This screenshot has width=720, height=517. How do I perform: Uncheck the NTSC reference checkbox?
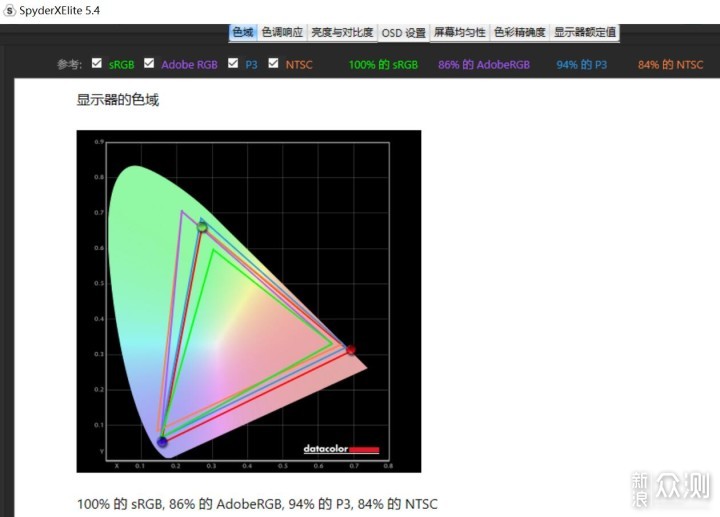(x=273, y=63)
